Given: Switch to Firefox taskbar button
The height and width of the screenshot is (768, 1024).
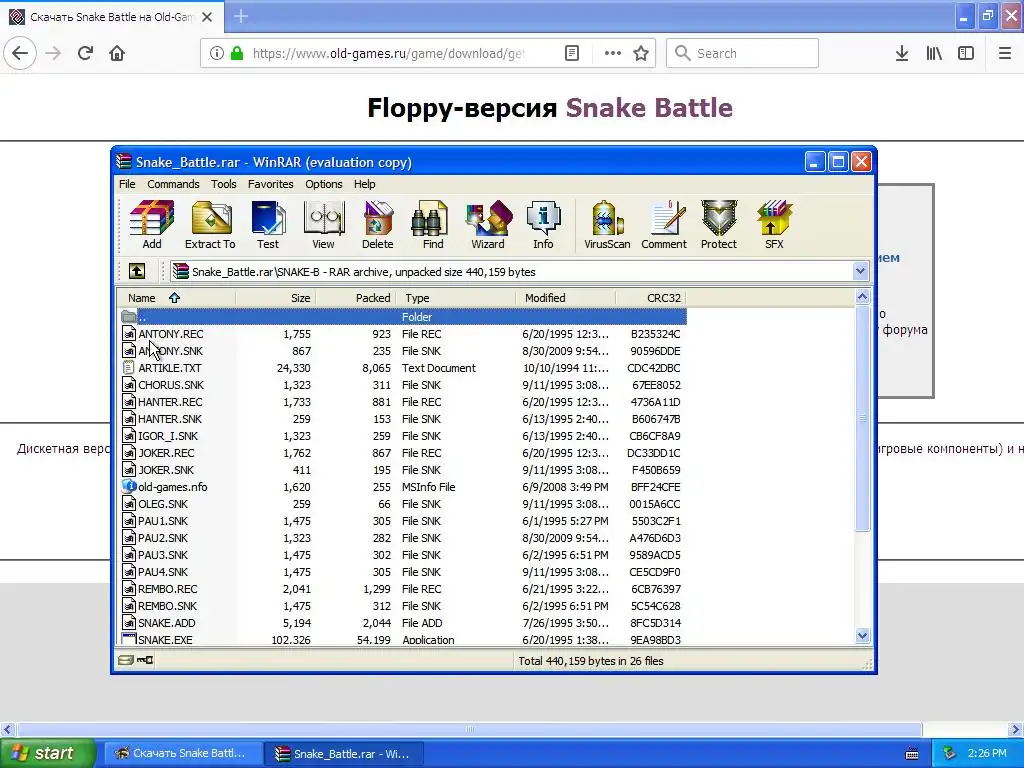Looking at the screenshot, I should click(183, 753).
